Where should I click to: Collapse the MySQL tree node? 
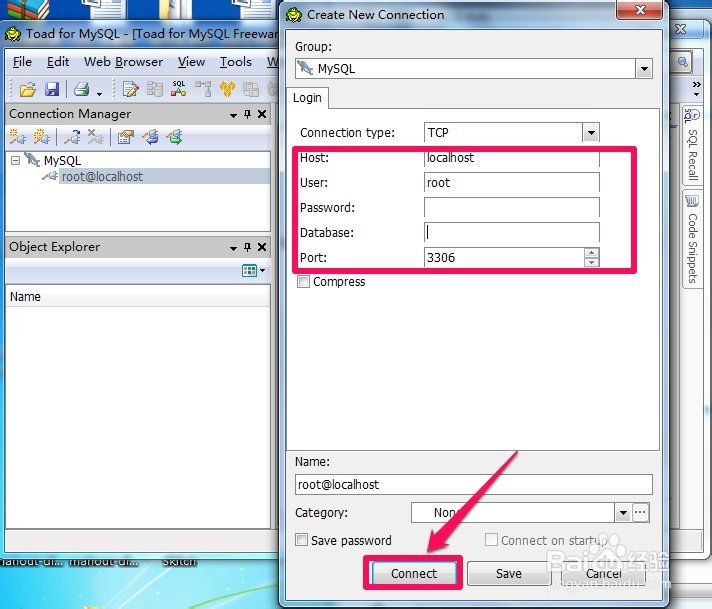click(x=15, y=160)
